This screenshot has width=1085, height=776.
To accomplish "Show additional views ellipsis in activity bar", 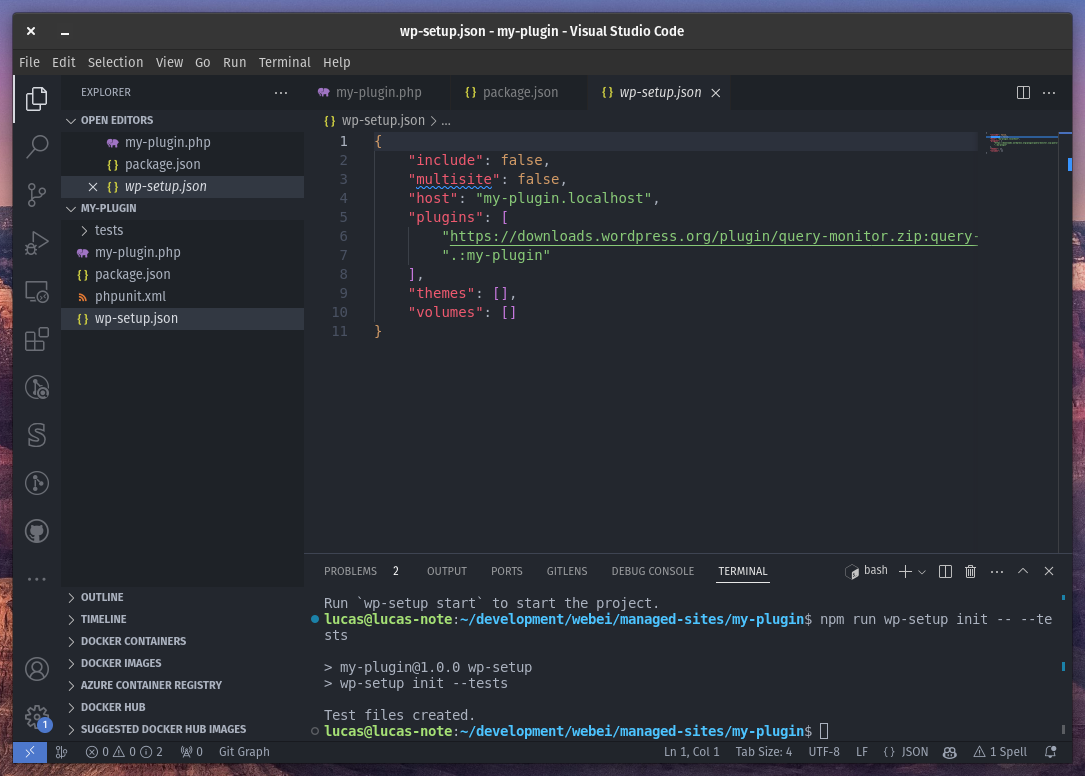I will pyautogui.click(x=36, y=579).
